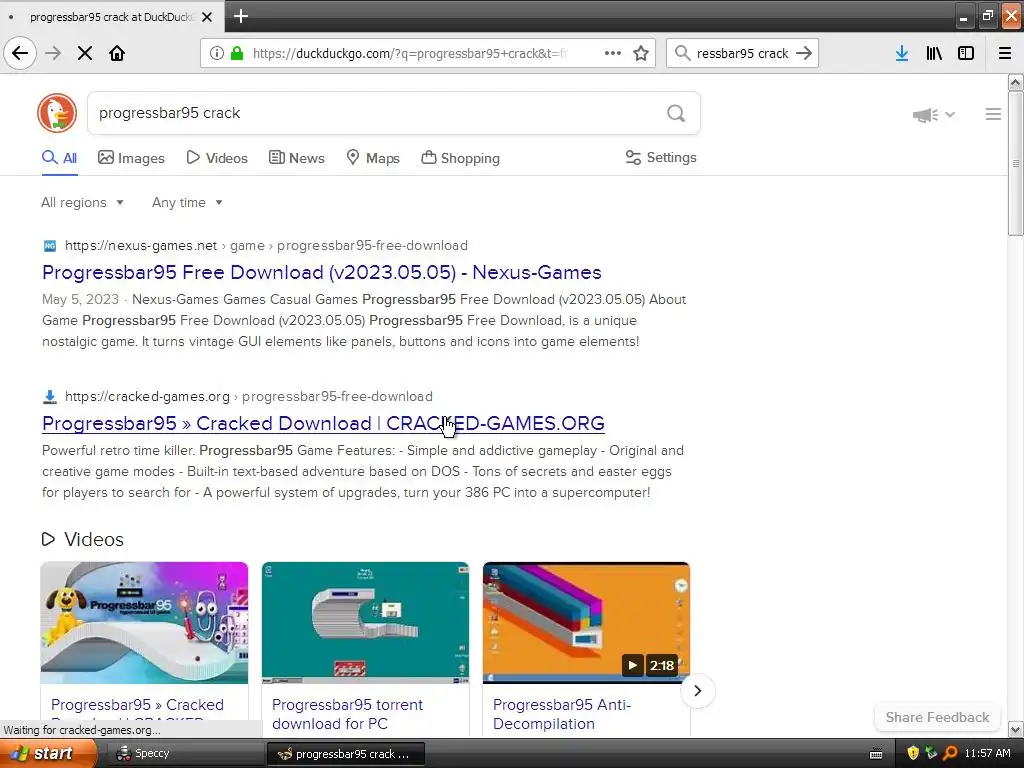Click the dog and paperclip video thumbnail
Image resolution: width=1024 pixels, height=768 pixels.
point(144,622)
